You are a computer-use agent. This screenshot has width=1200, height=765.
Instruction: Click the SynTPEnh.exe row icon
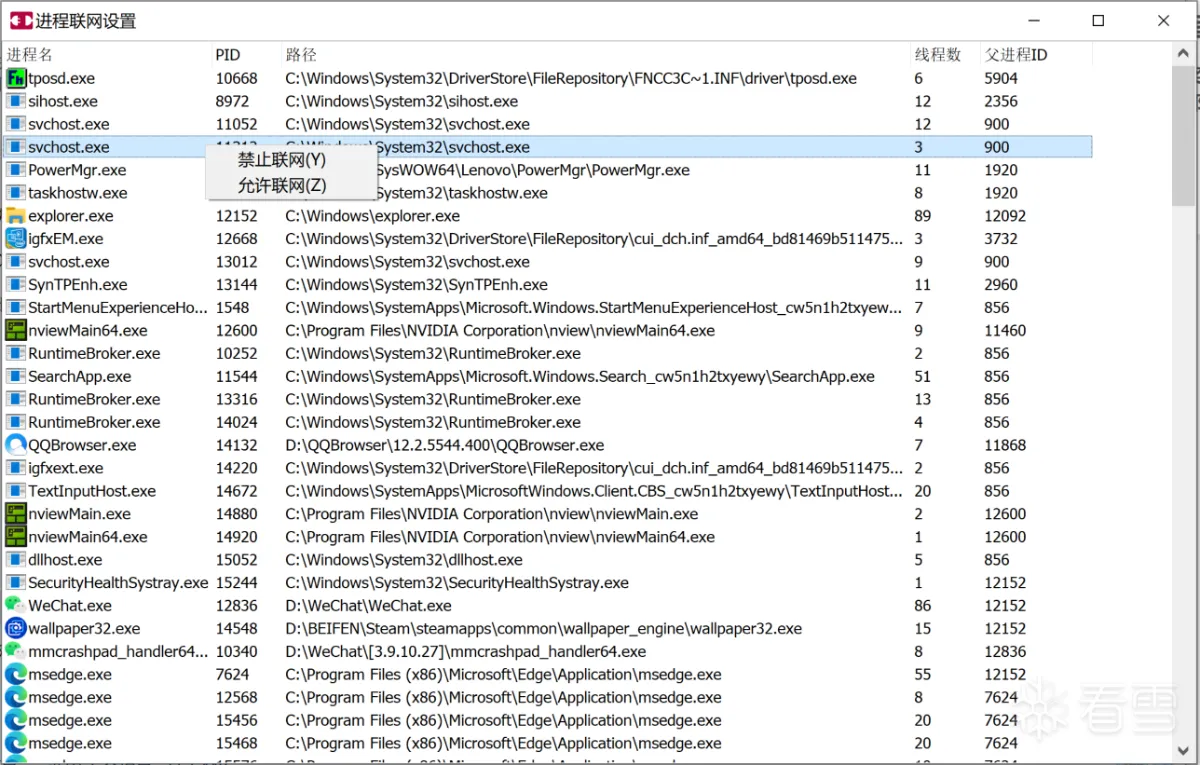tap(16, 285)
